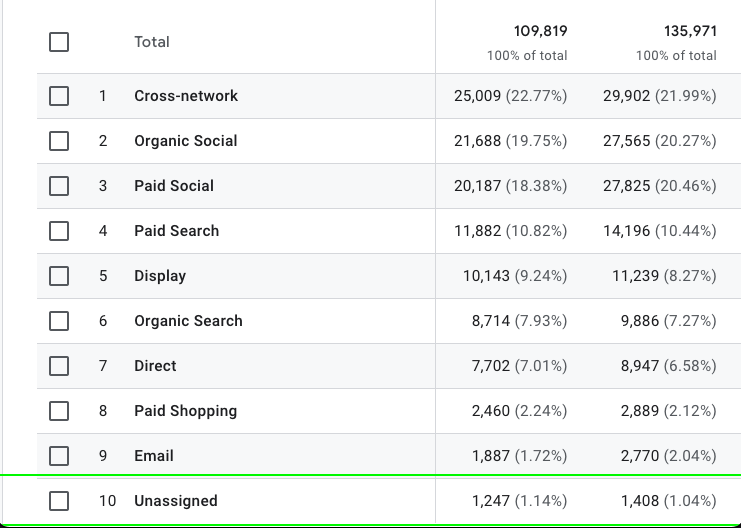The image size is (741, 528).
Task: Mark the Display row checkbox
Action: pos(59,276)
